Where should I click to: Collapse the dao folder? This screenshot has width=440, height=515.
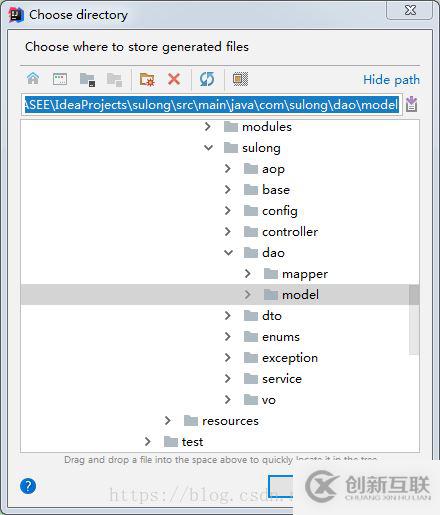click(228, 253)
